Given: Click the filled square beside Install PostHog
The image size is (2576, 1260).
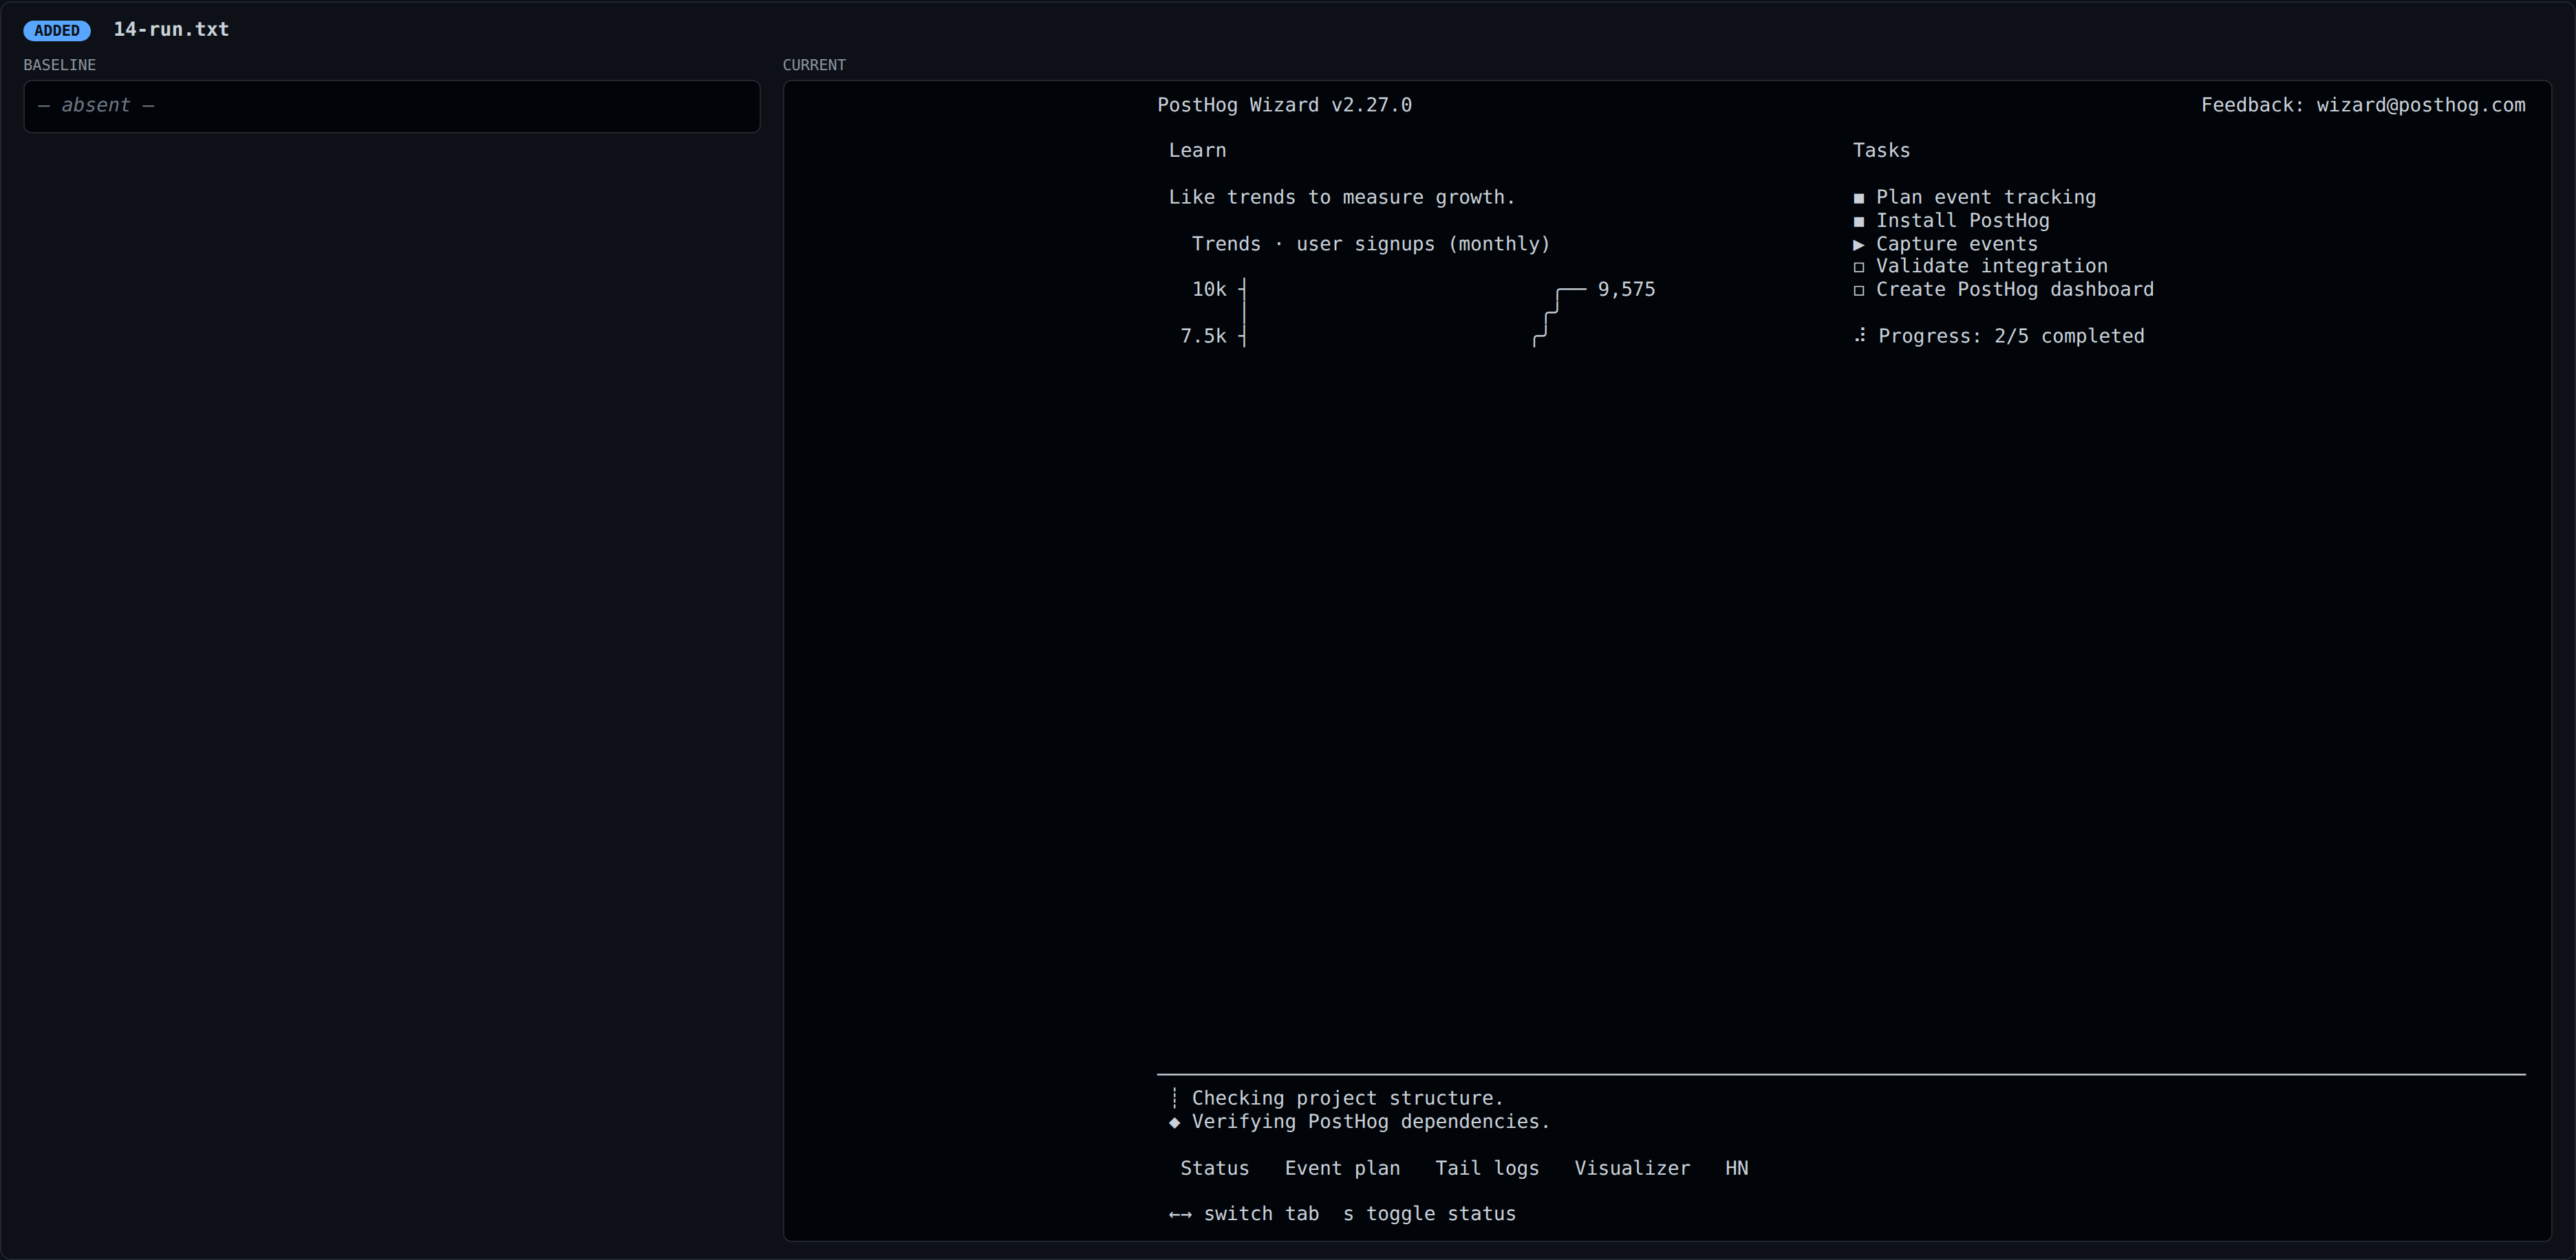Looking at the screenshot, I should click(x=1859, y=221).
